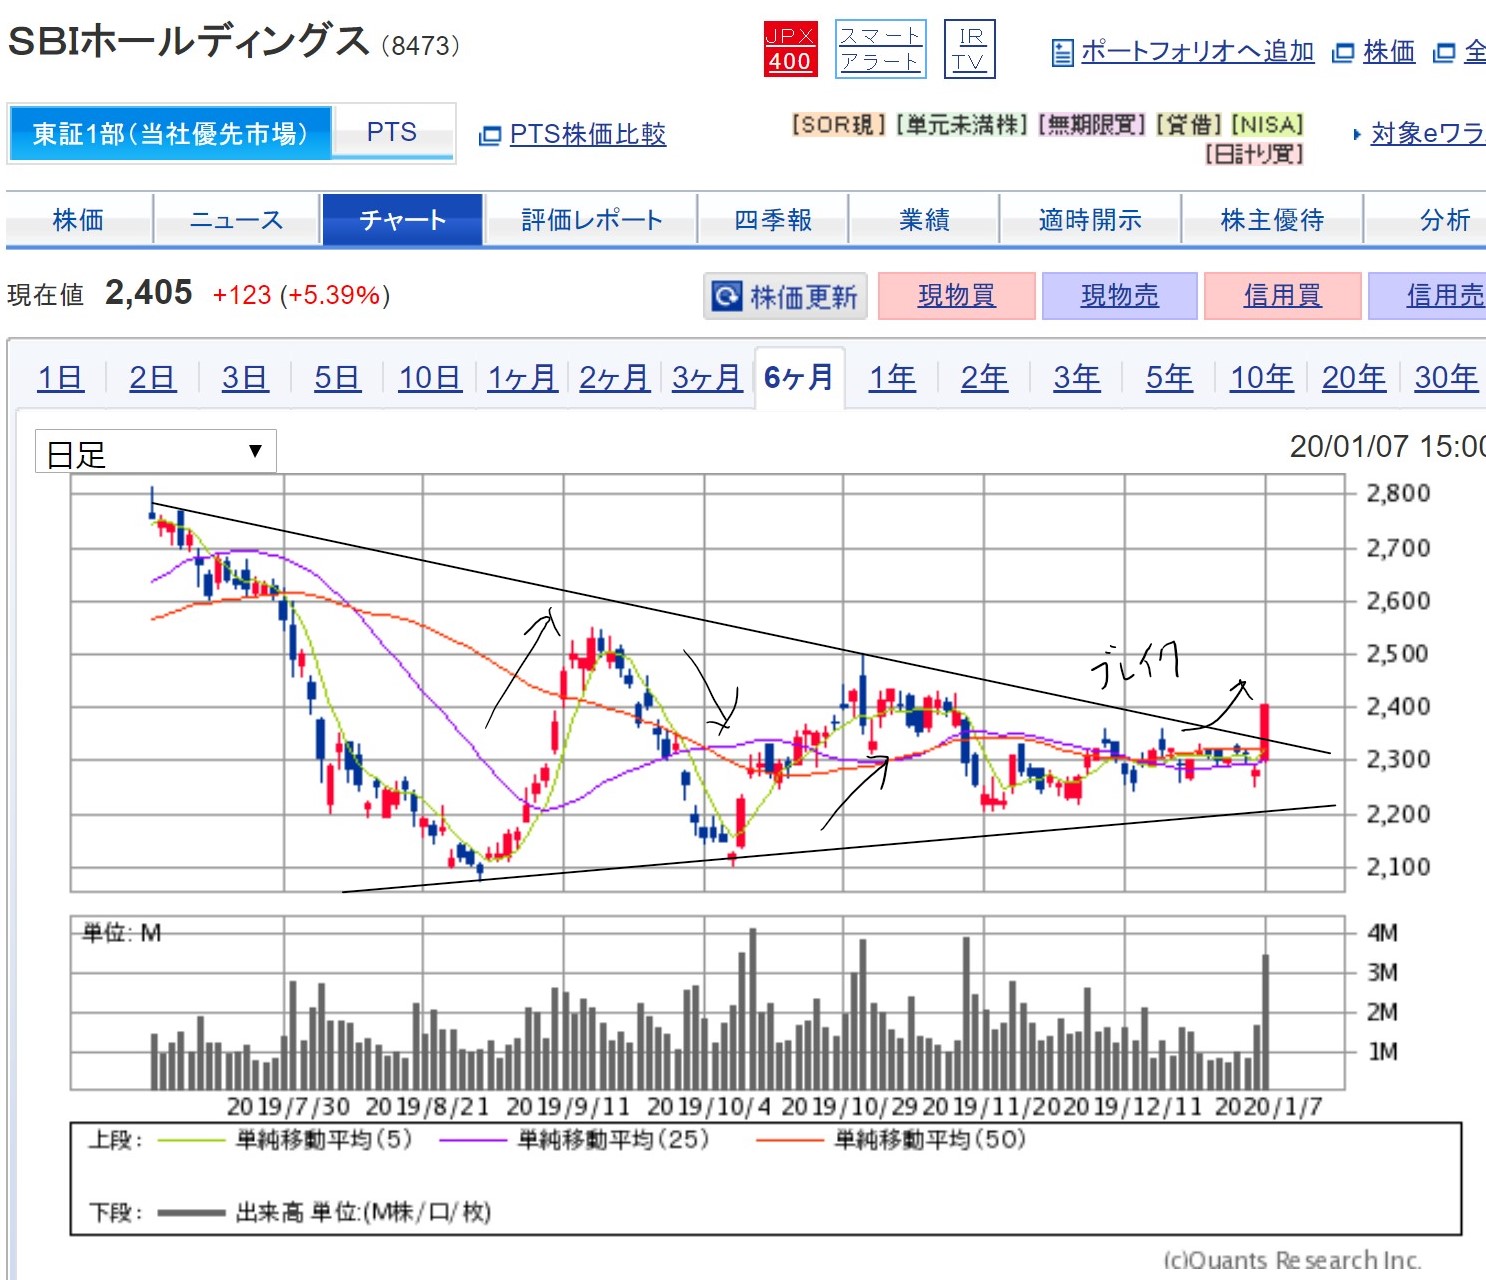The image size is (1486, 1280).
Task: Click the 現物買 button
Action: coord(956,296)
